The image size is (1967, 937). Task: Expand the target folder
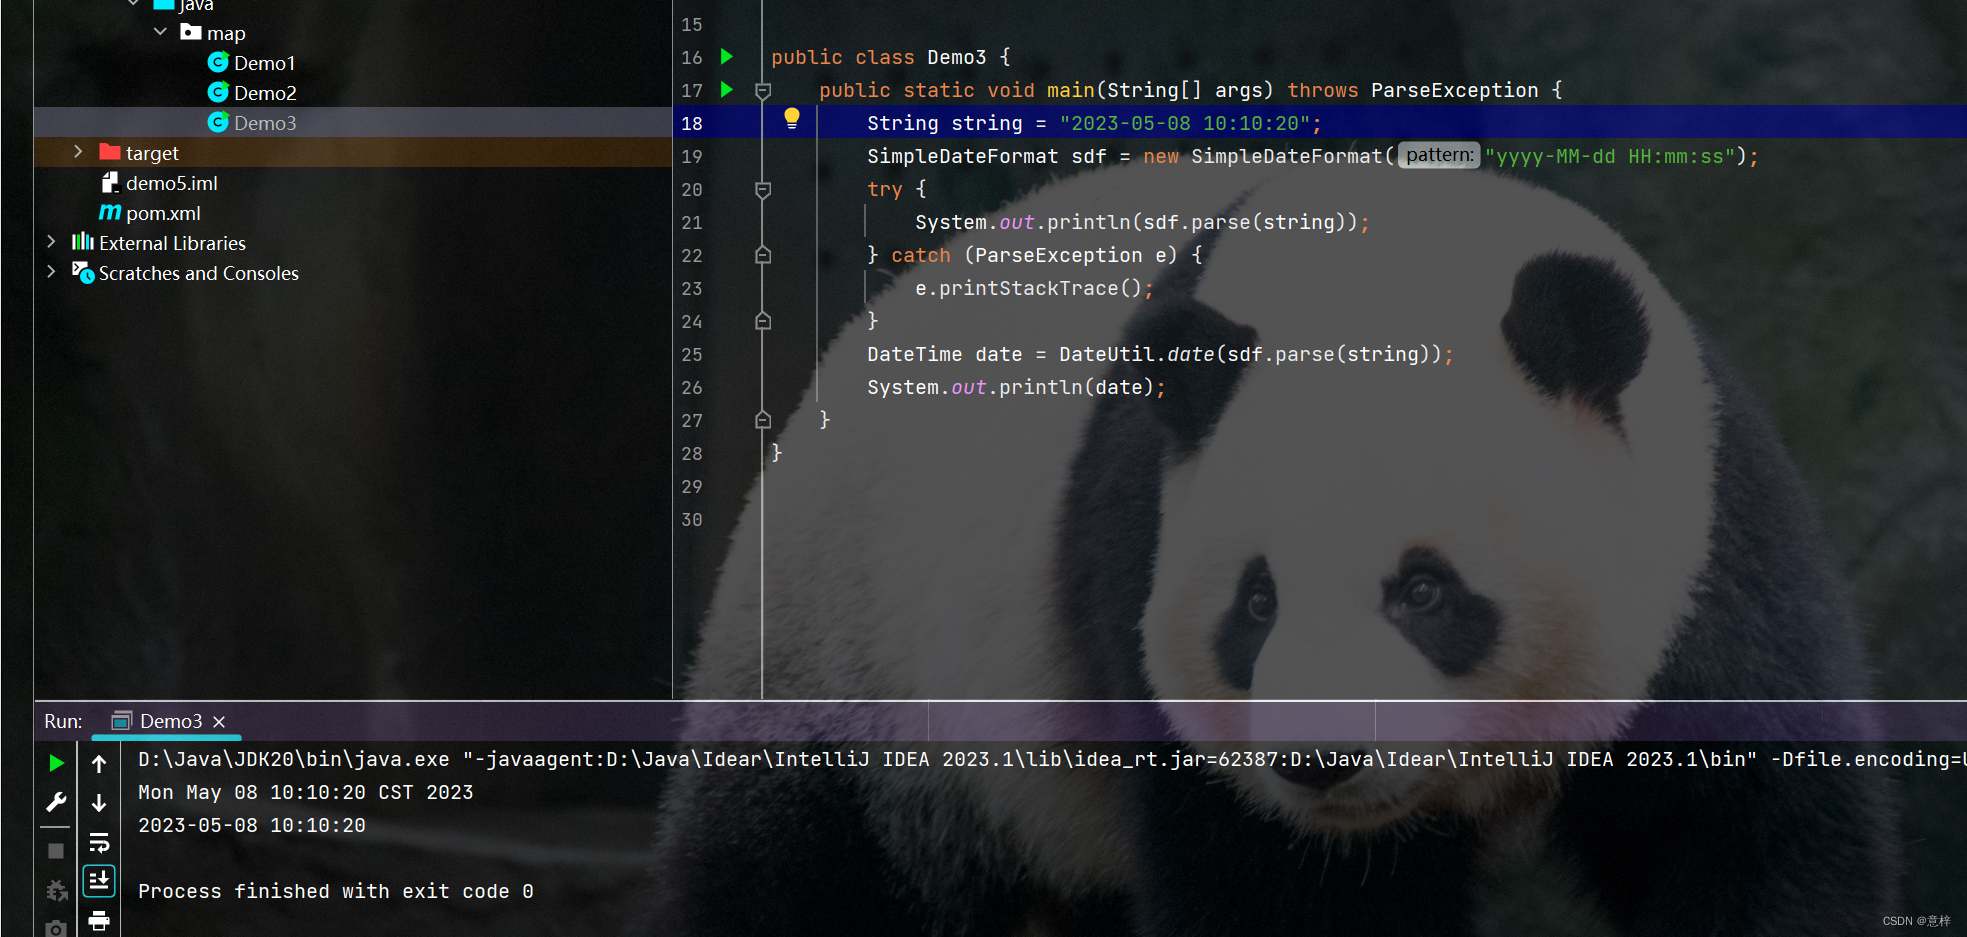78,152
